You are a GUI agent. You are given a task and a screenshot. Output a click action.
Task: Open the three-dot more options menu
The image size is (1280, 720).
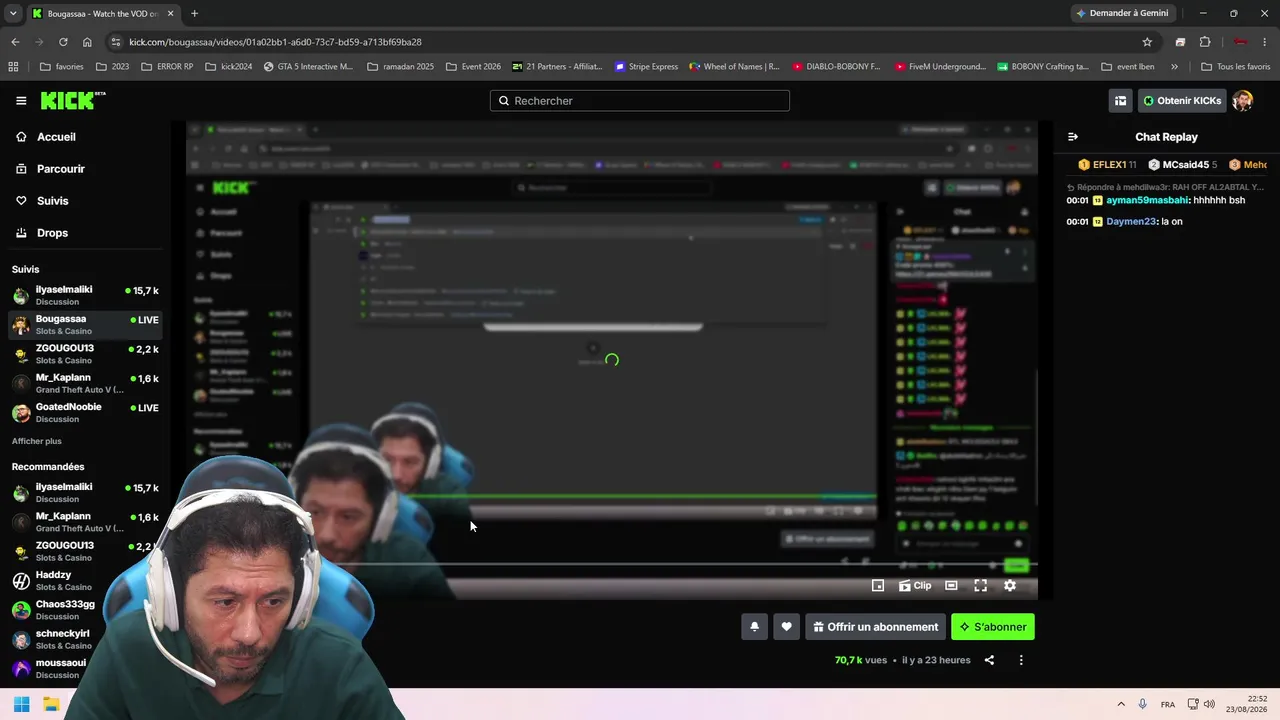pos(1021,660)
